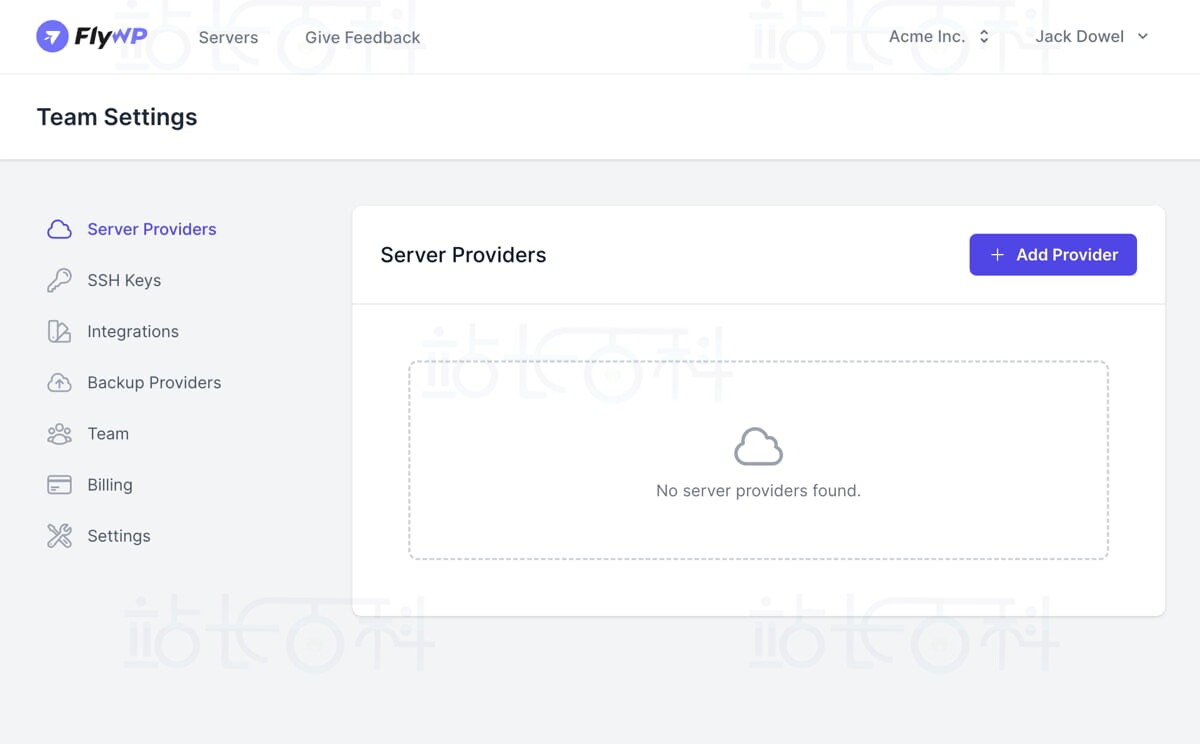The image size is (1200, 744).
Task: Open the Backup Providers settings link
Action: (154, 382)
